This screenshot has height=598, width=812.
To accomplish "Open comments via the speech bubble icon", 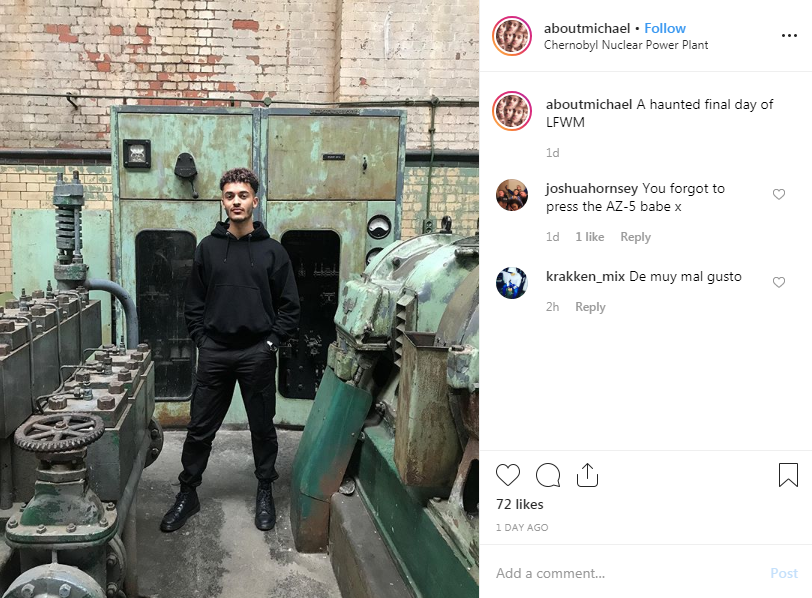I will (548, 475).
